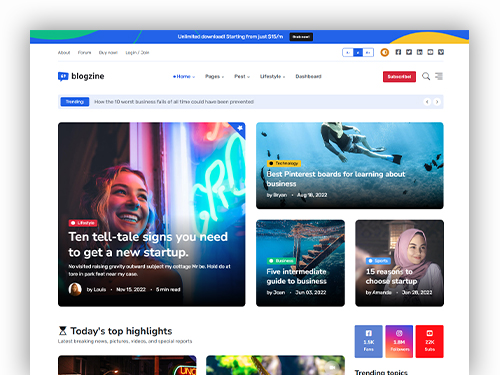This screenshot has height=375, width=500.
Task: Open the offcanvas menu lines icon
Action: [x=439, y=76]
